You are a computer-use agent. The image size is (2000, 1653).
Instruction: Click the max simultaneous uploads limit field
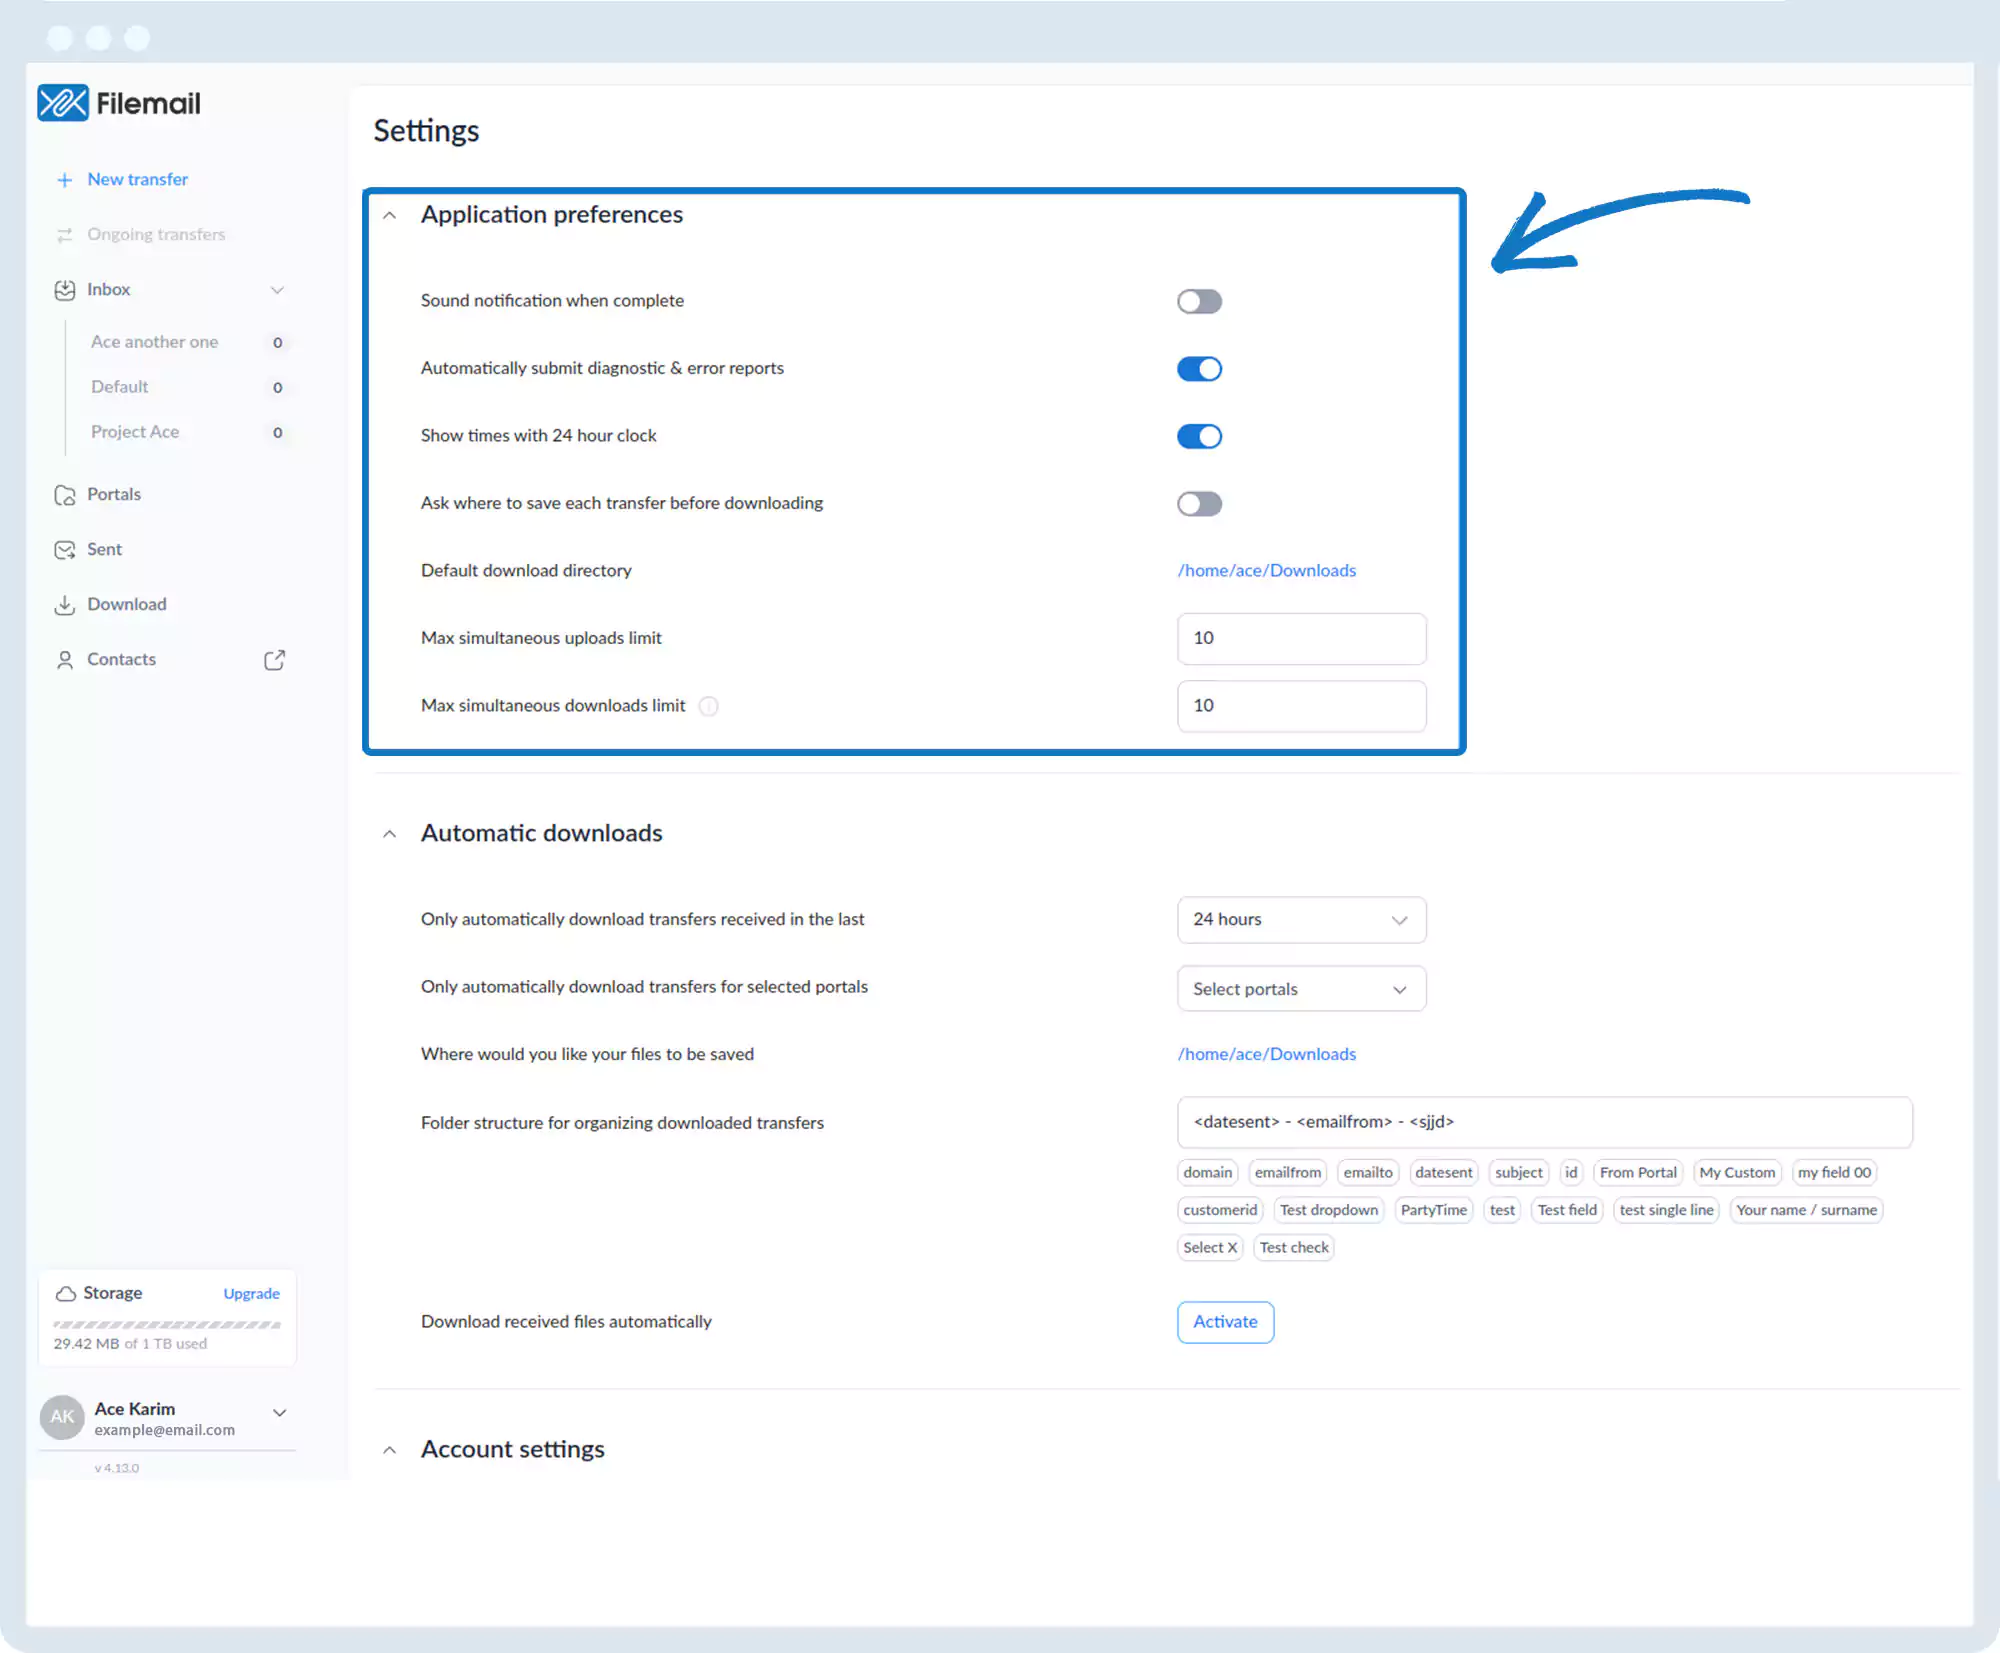1301,639
